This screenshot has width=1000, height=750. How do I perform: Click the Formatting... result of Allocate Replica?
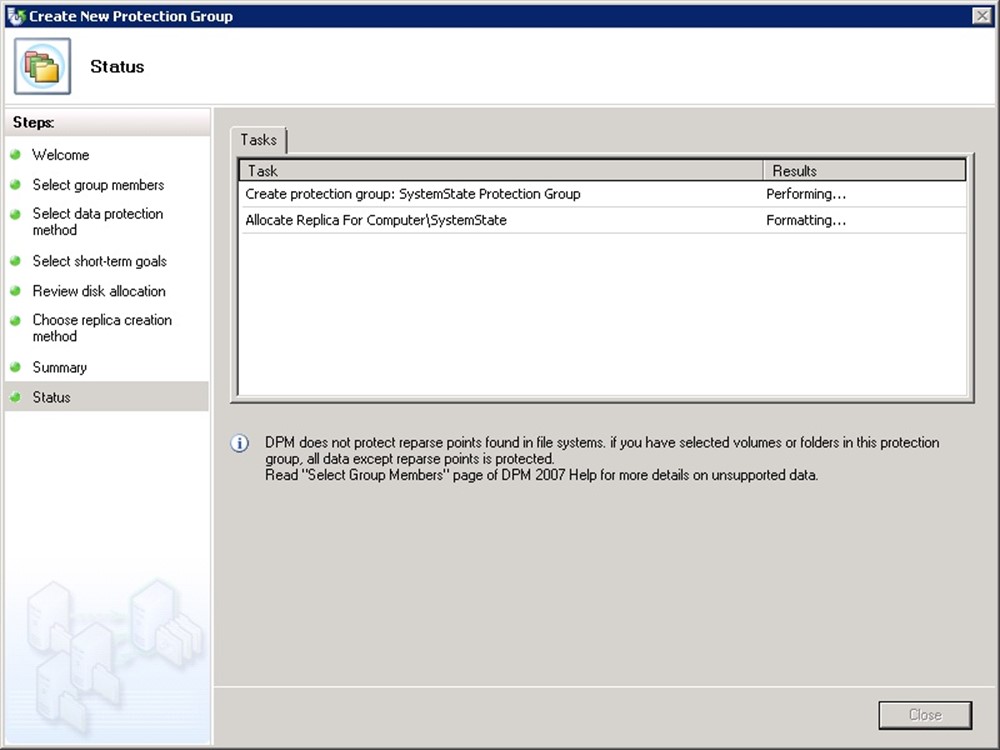coord(806,220)
